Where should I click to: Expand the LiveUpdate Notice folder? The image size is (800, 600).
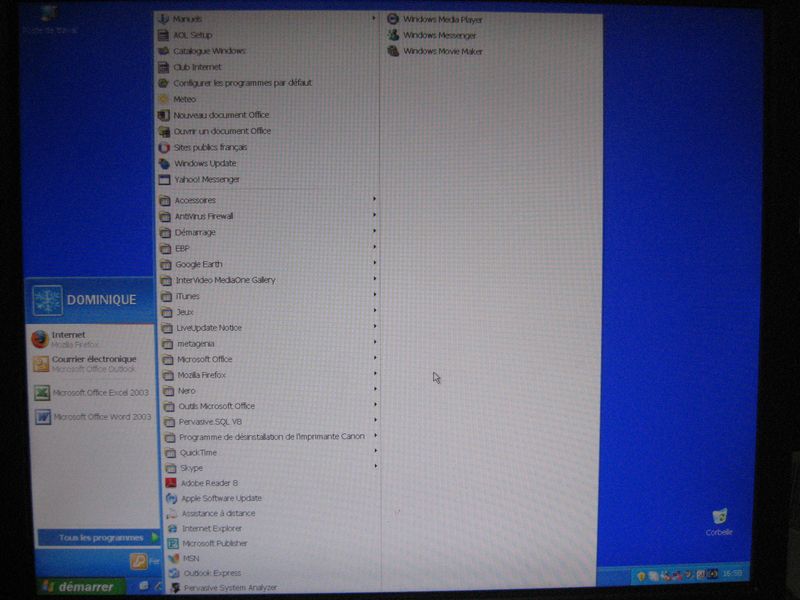(270, 328)
